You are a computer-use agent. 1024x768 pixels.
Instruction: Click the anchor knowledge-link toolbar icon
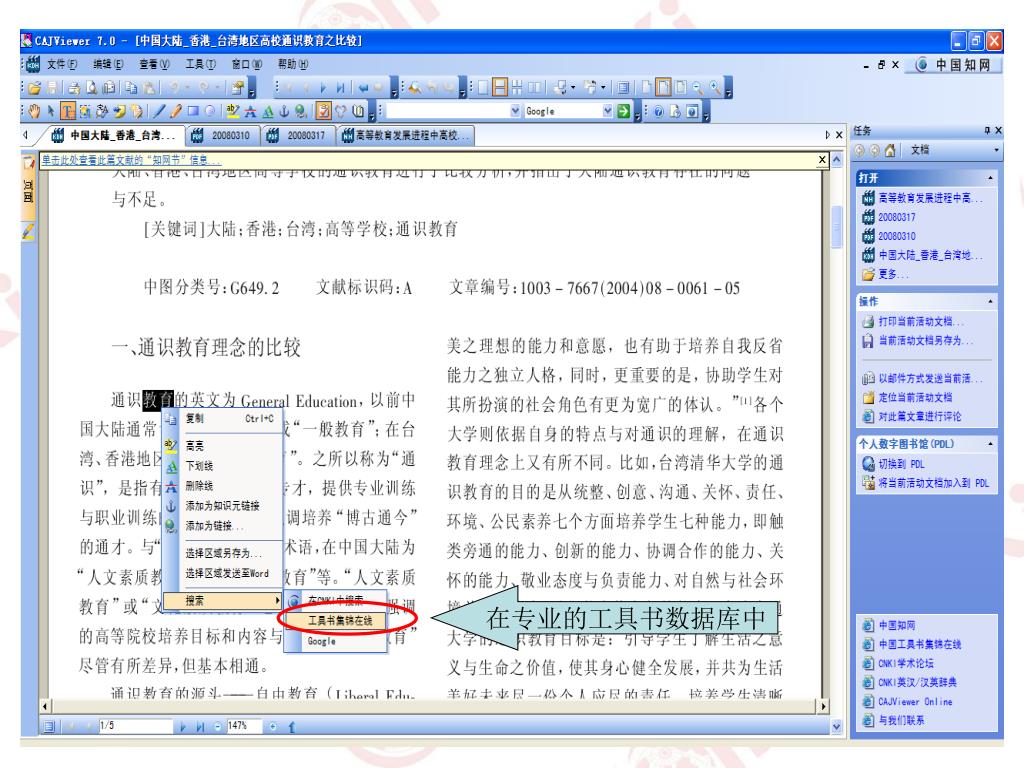click(284, 111)
